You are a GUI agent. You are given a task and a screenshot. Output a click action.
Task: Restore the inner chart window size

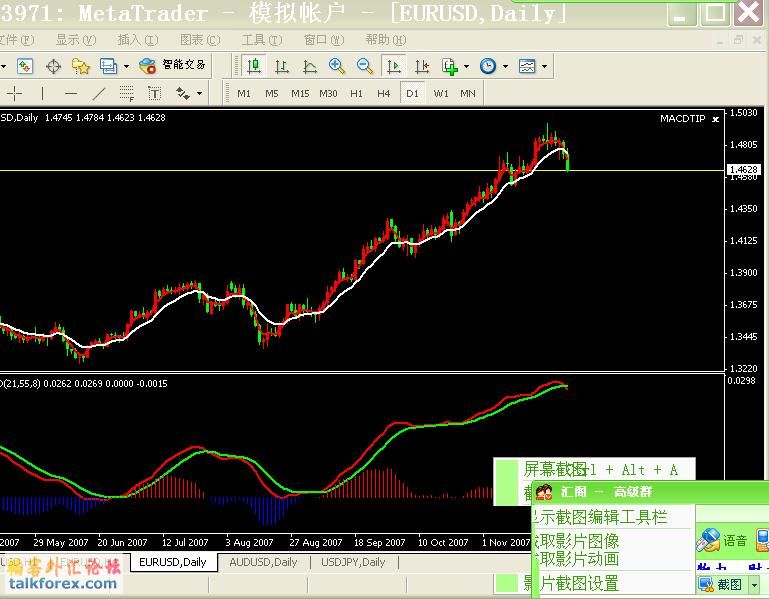(738, 40)
